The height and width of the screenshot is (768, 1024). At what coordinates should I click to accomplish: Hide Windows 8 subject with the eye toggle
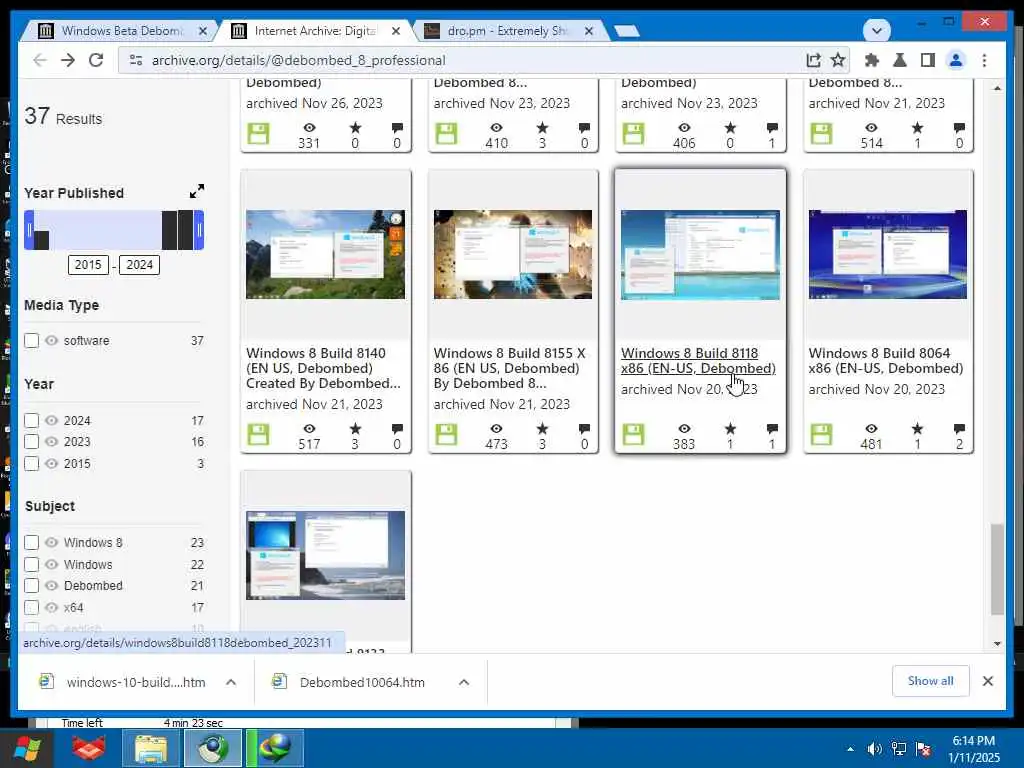pos(52,542)
